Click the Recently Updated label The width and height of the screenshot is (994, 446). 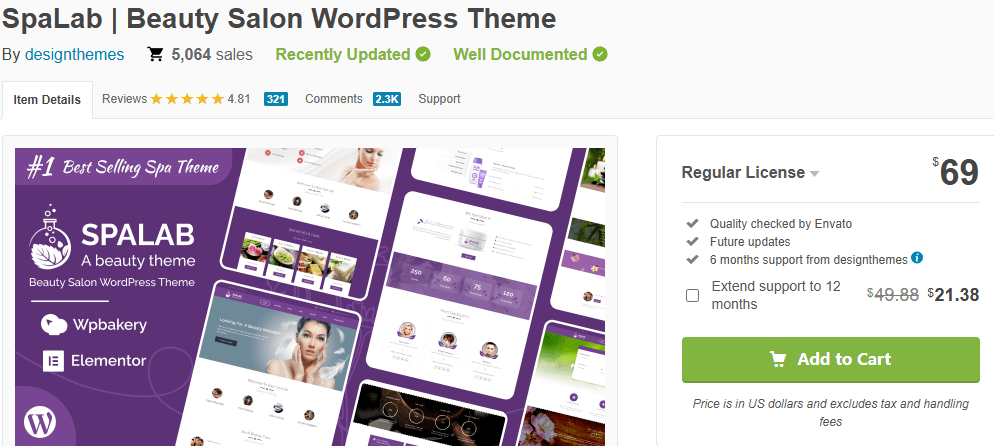point(343,54)
